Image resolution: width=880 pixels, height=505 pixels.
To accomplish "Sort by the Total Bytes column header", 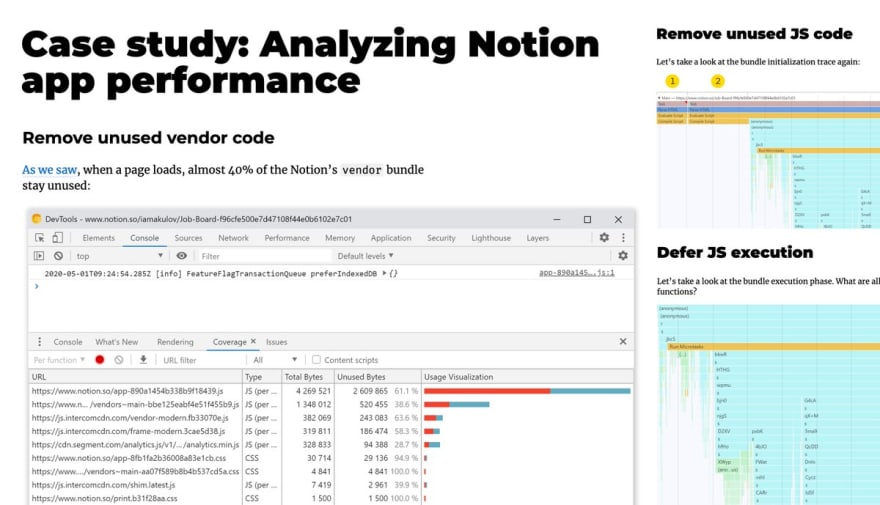I will coord(308,377).
